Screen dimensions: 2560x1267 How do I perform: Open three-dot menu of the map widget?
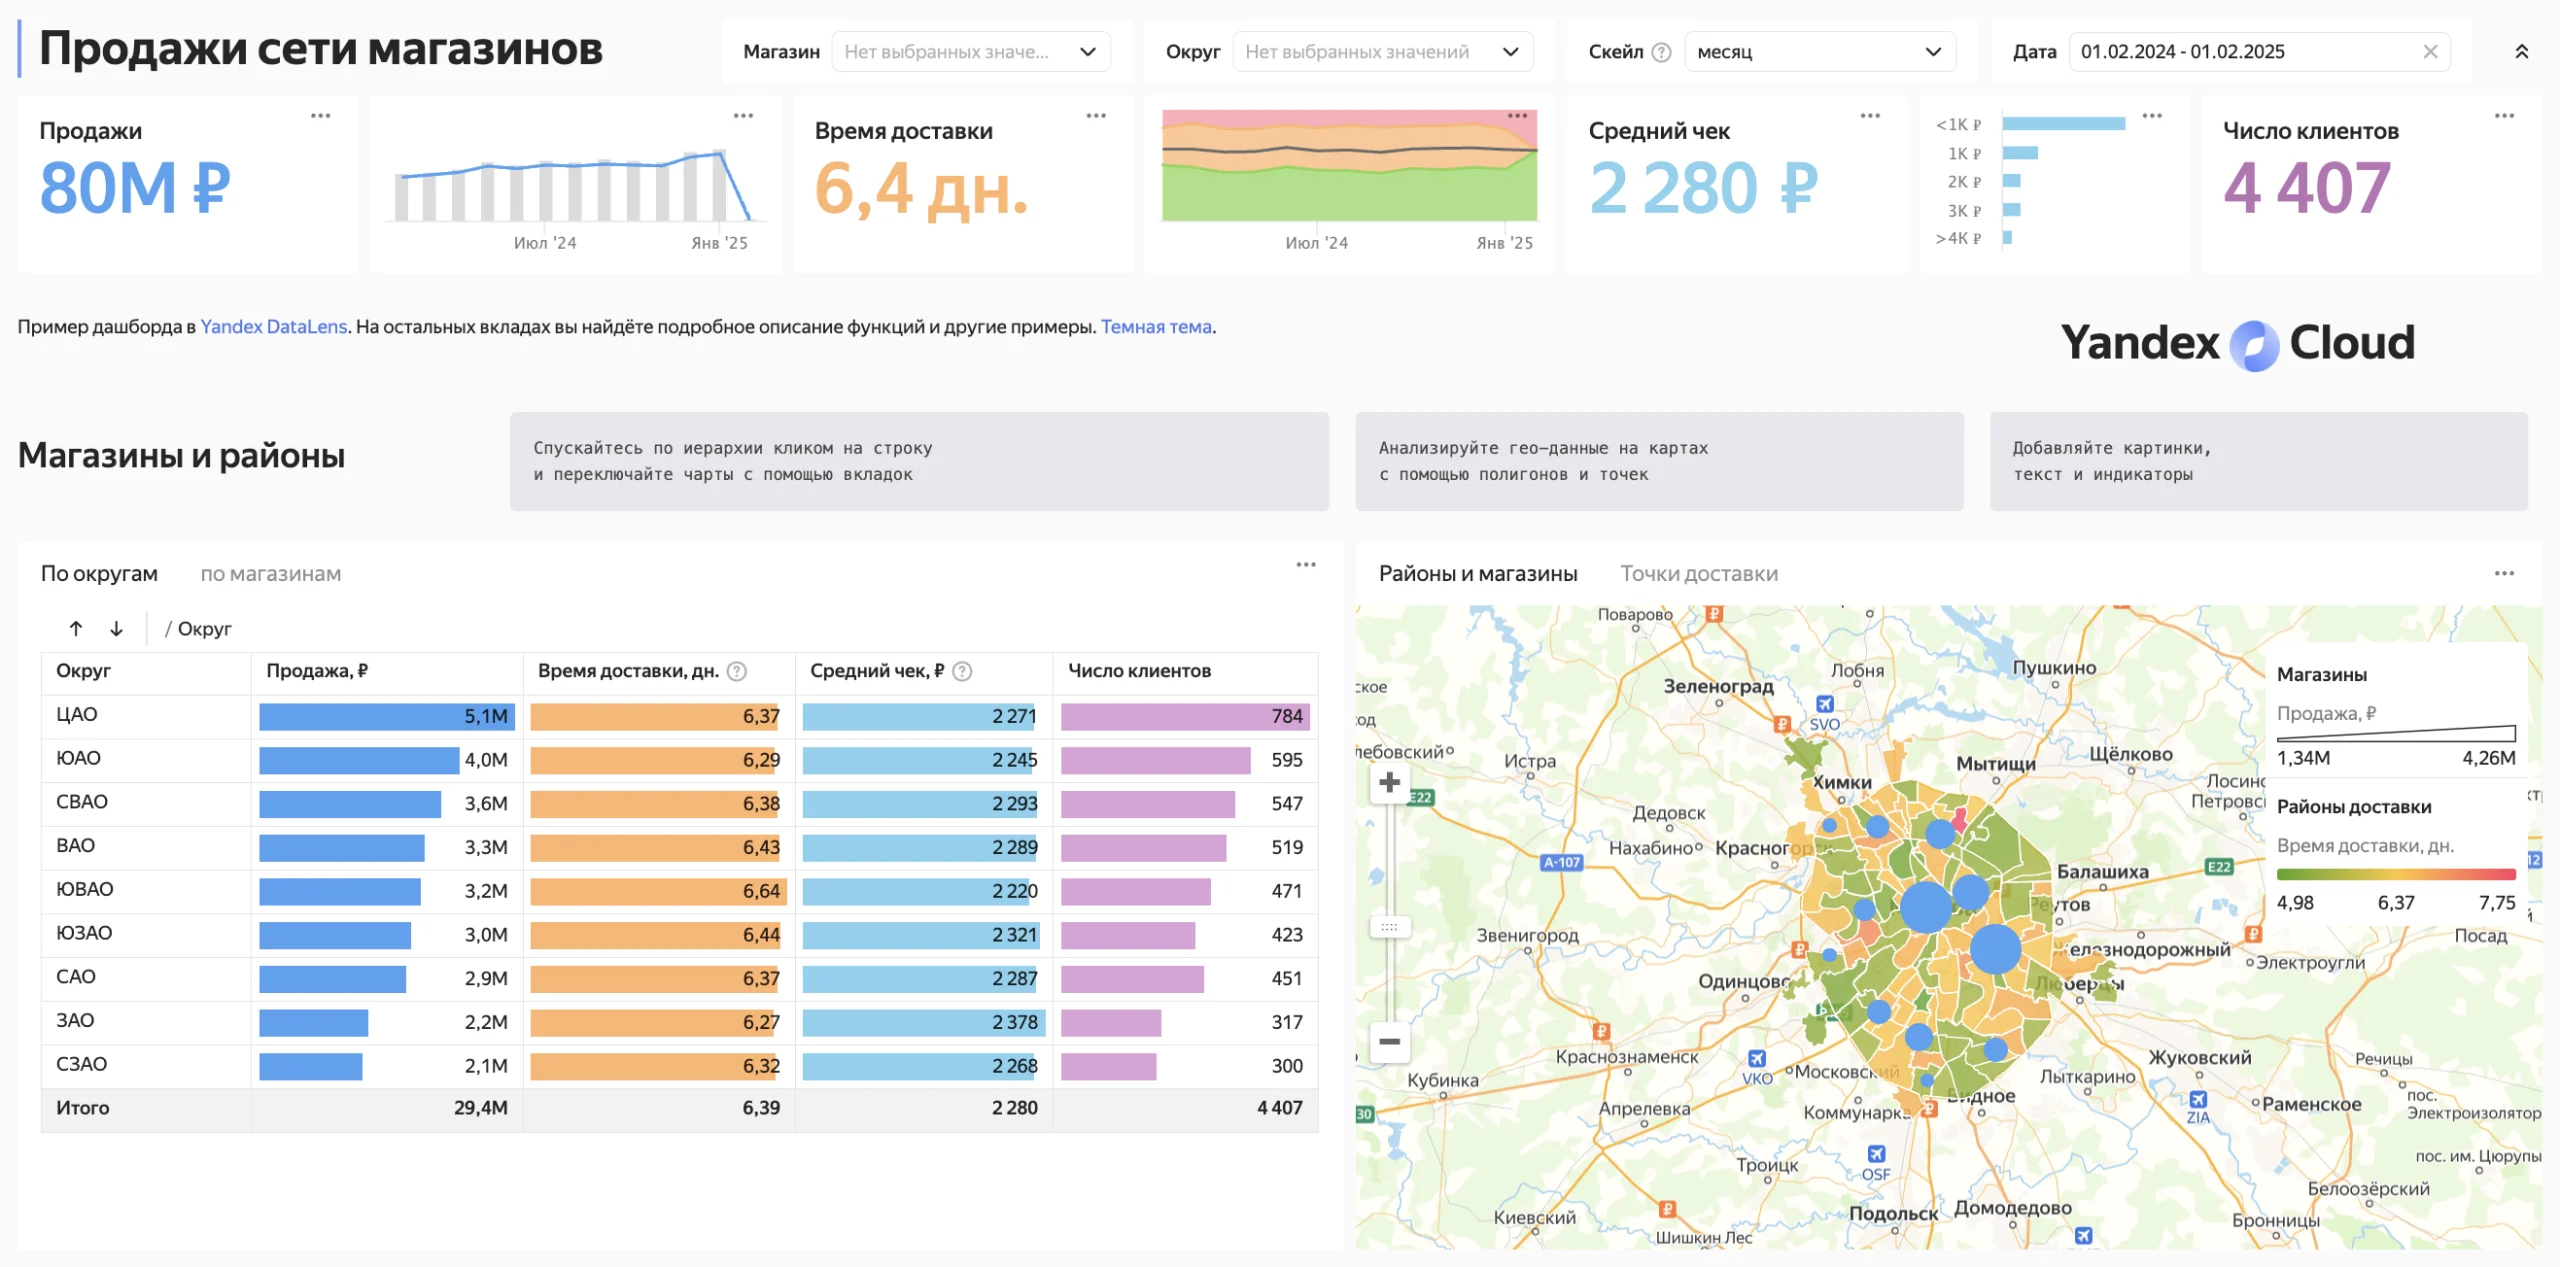click(2504, 574)
